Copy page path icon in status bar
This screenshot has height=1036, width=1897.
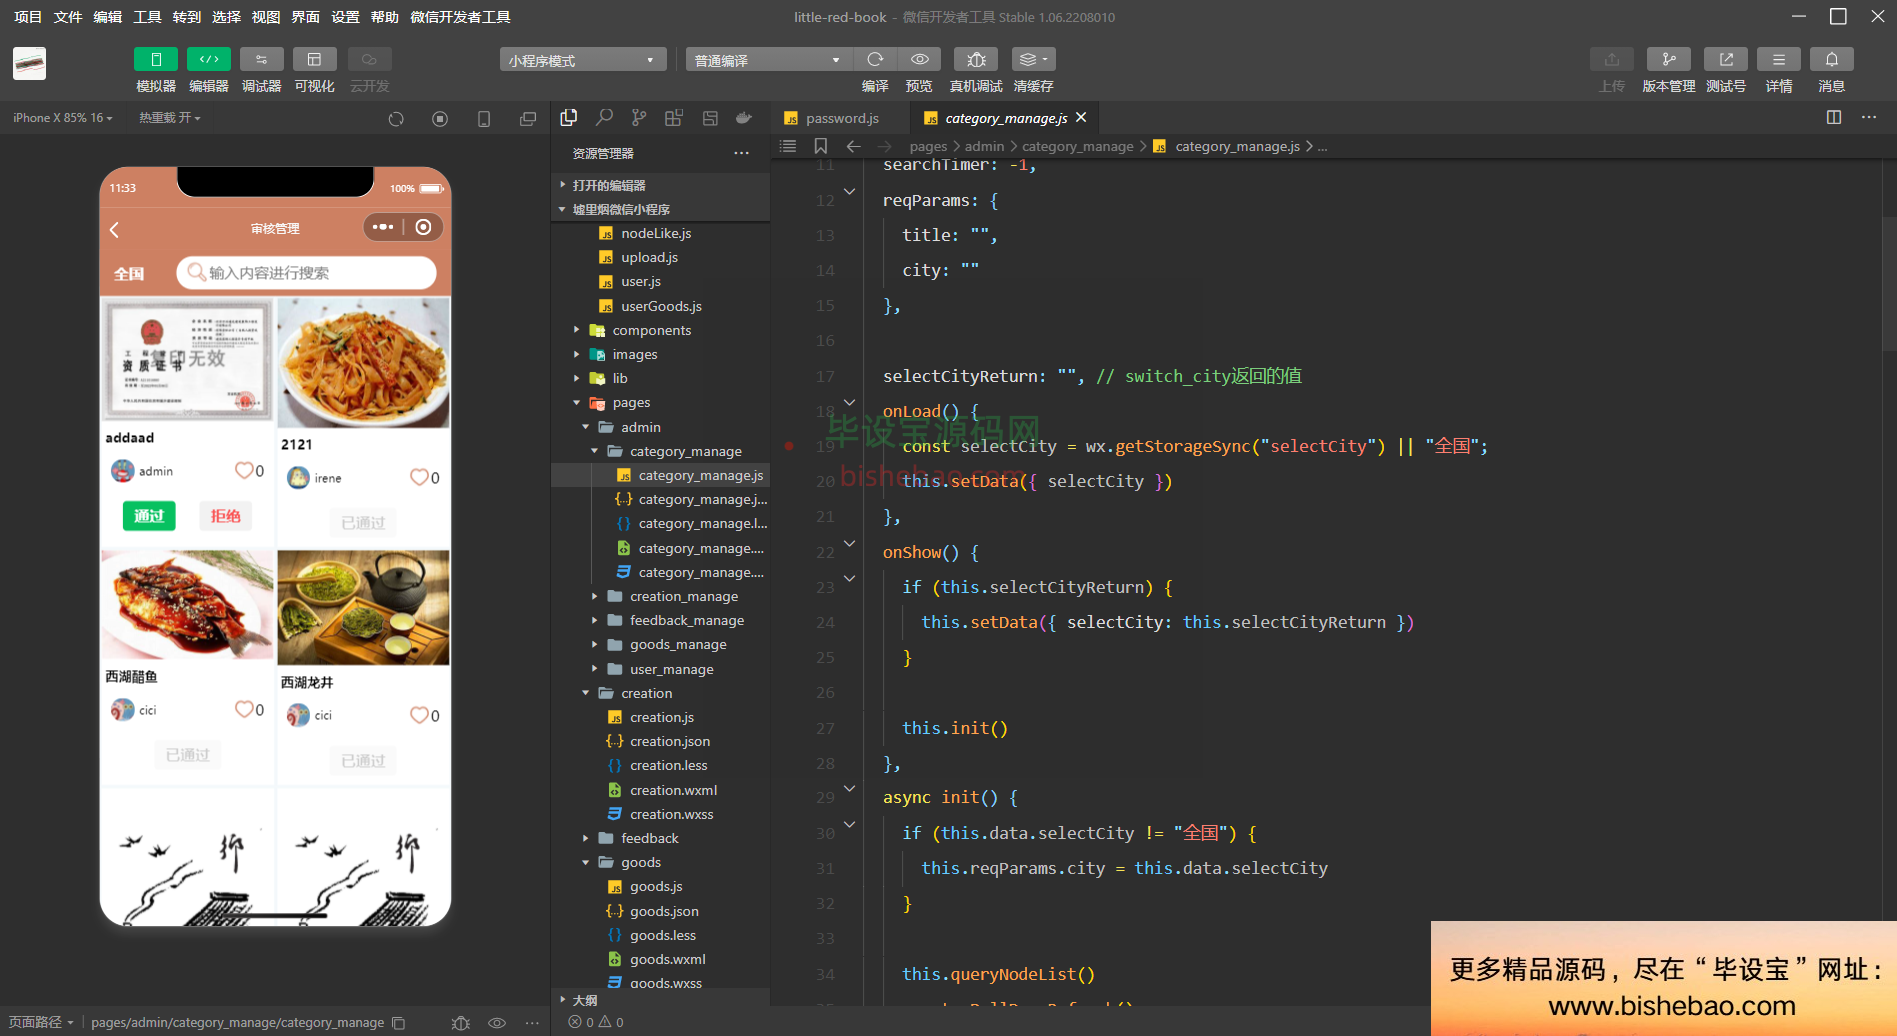point(399,1022)
